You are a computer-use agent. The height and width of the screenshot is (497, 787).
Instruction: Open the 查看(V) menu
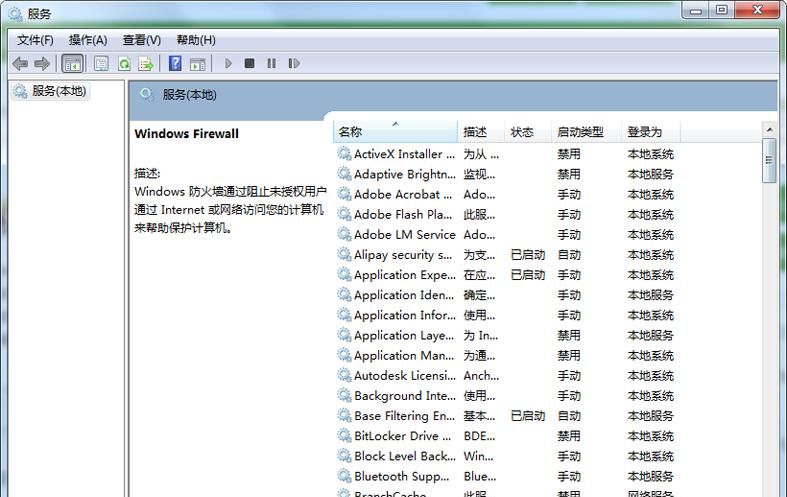pyautogui.click(x=142, y=40)
